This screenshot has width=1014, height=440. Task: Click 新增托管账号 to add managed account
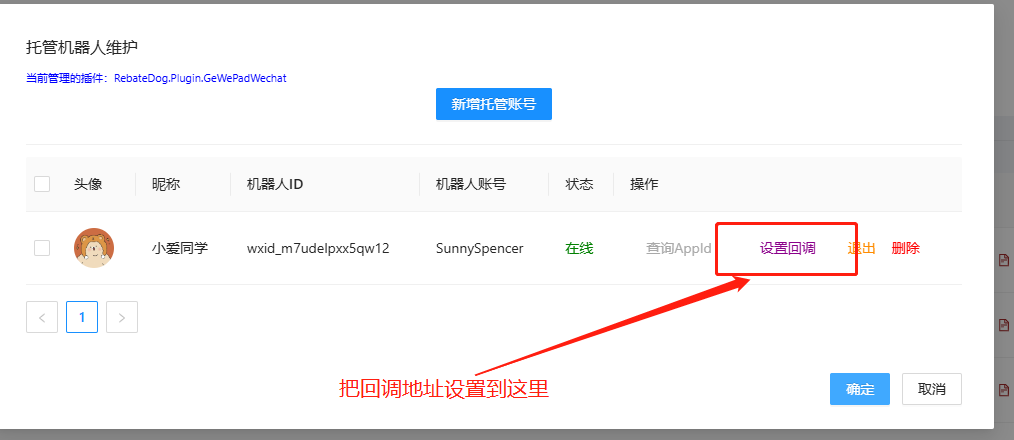493,104
